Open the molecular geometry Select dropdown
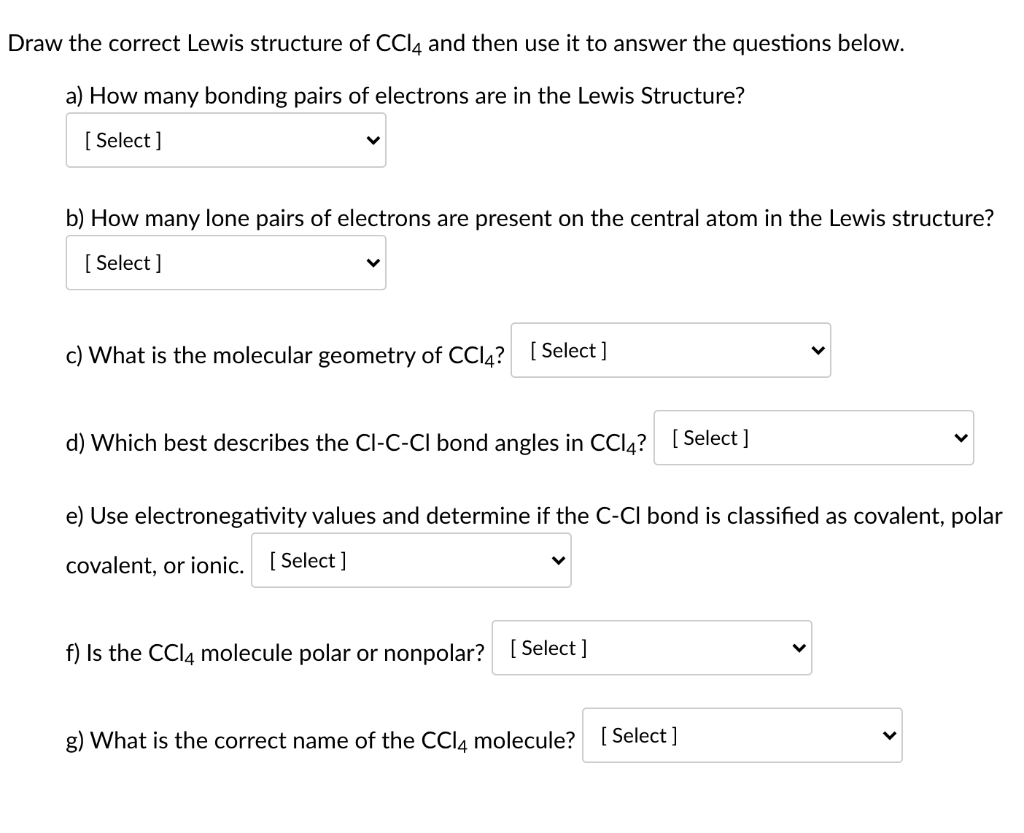Viewport: 1024px width, 833px height. [670, 350]
